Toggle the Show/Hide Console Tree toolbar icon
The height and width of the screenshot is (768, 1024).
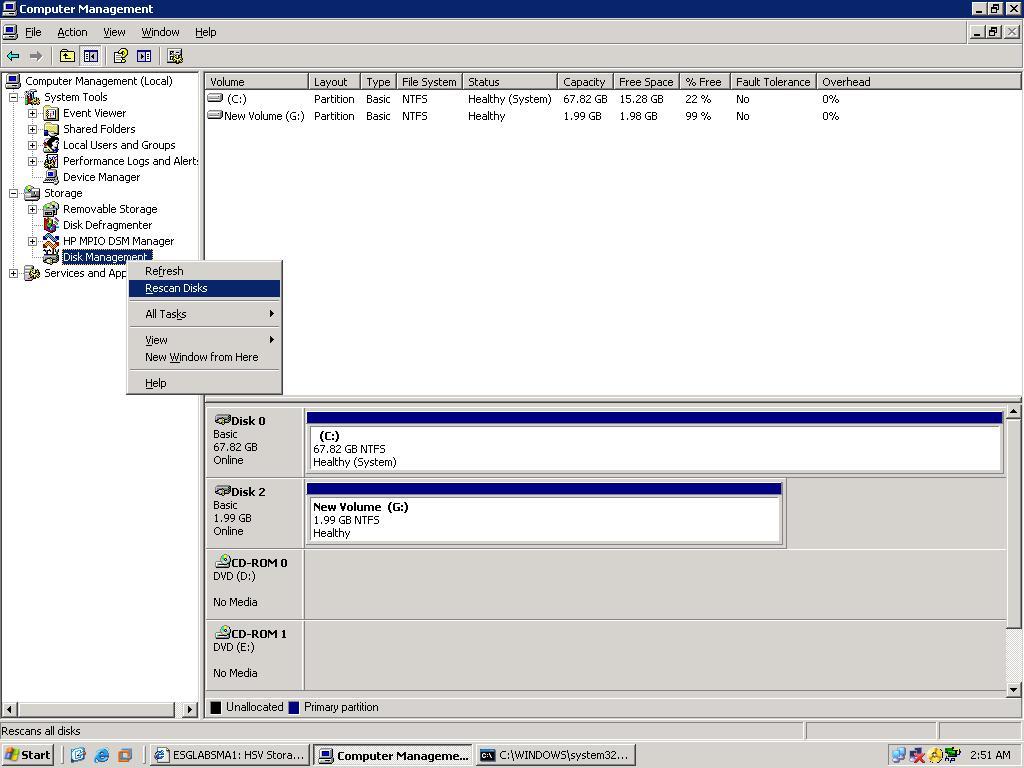point(91,56)
